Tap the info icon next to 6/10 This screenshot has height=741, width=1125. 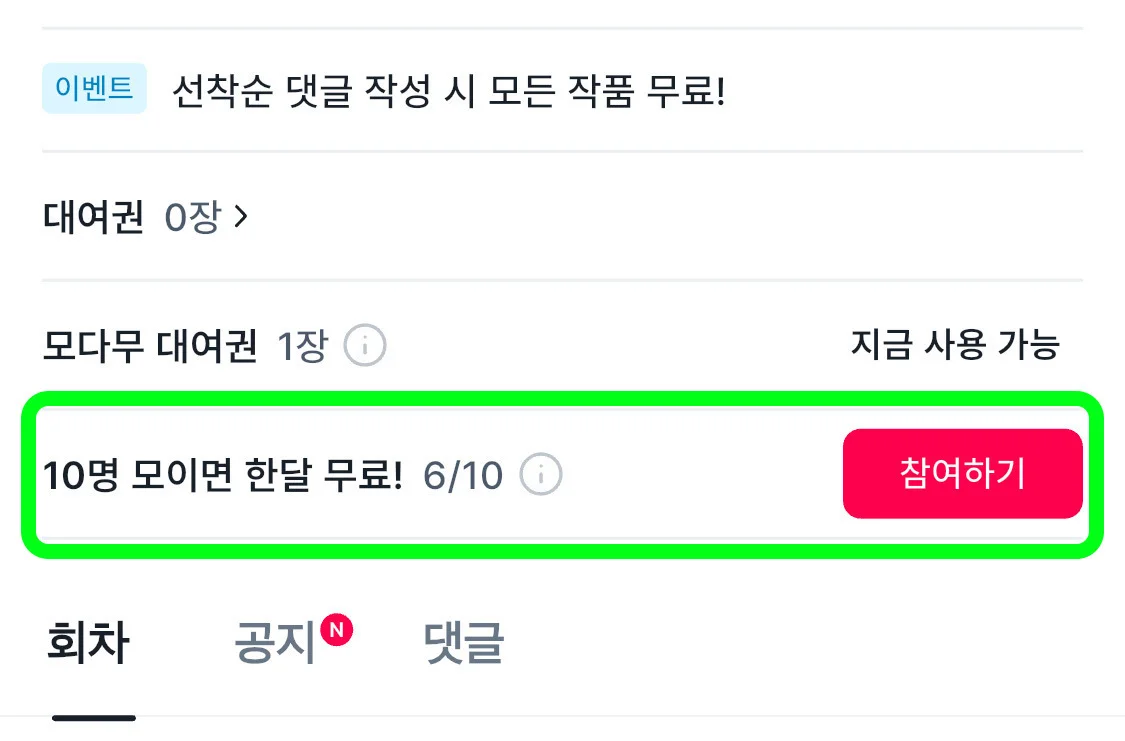tap(541, 474)
